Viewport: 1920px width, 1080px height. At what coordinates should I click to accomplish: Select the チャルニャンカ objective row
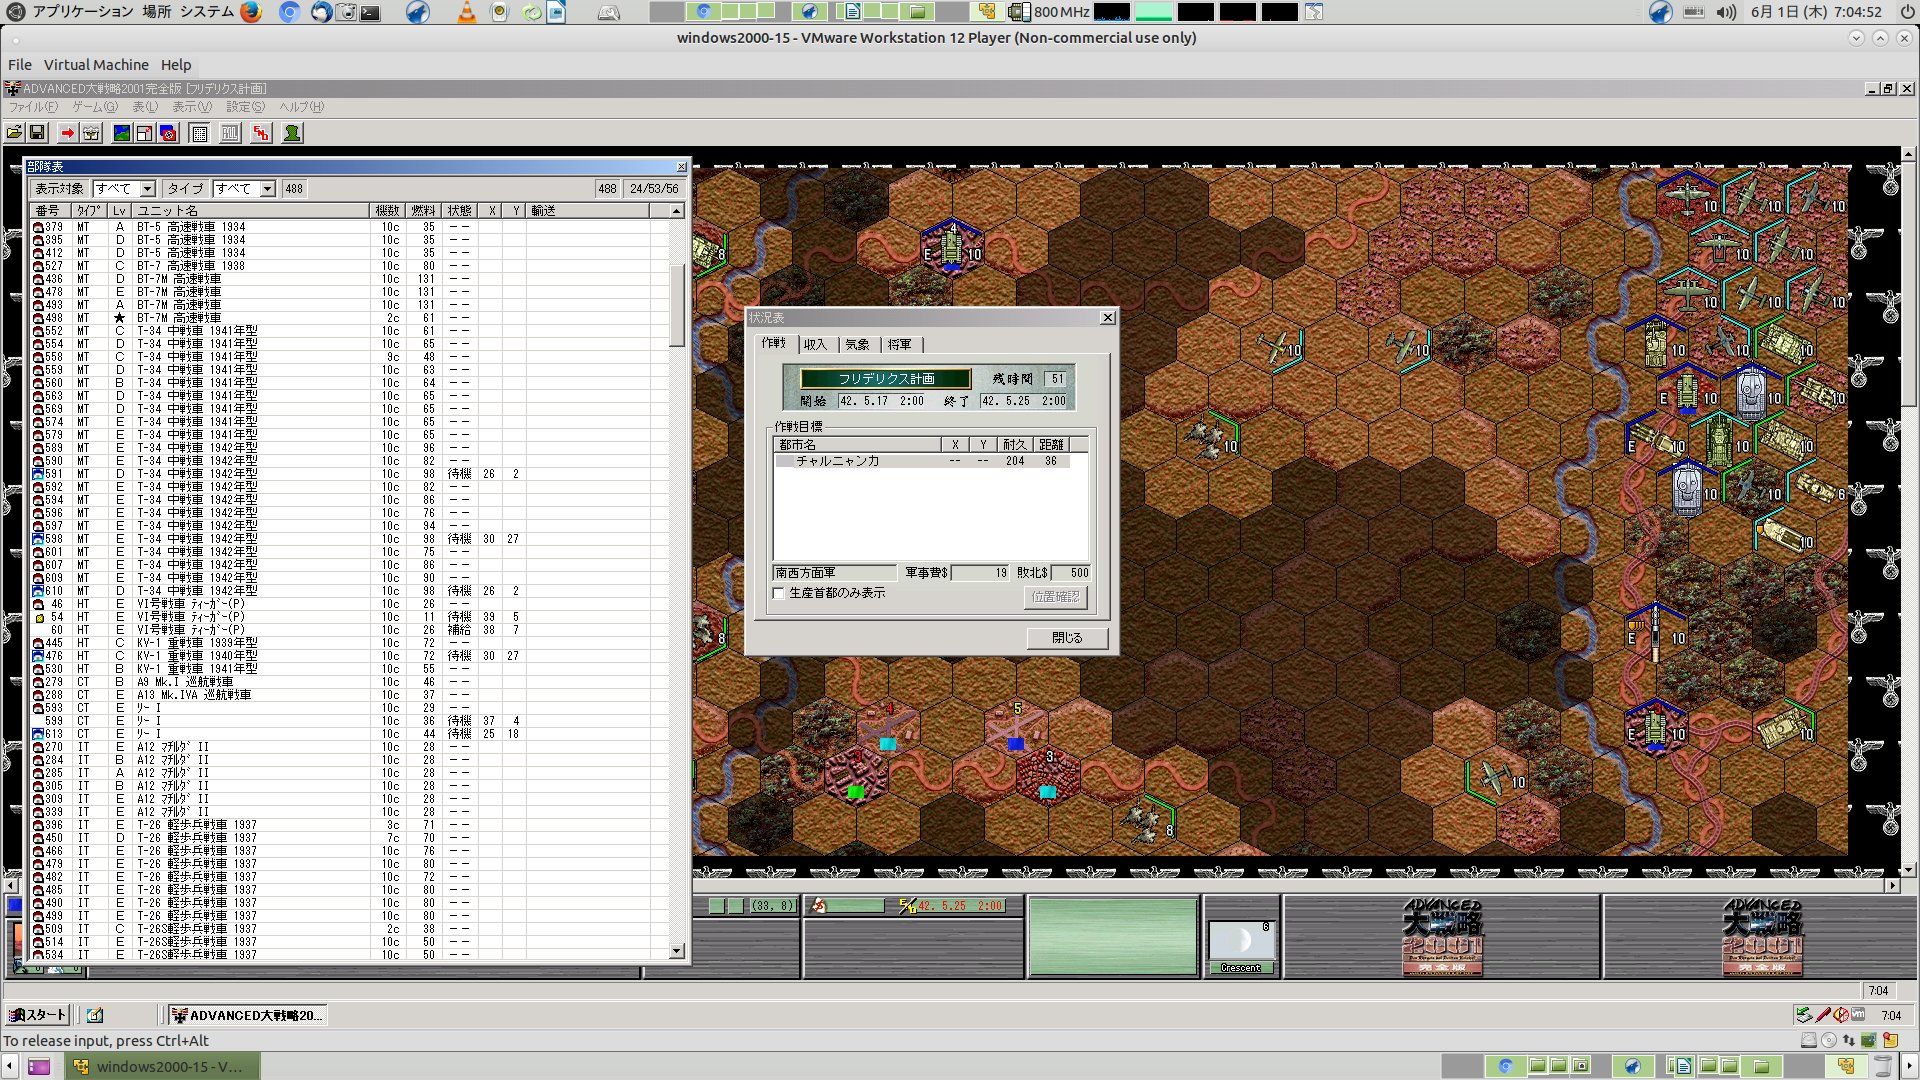[922, 461]
